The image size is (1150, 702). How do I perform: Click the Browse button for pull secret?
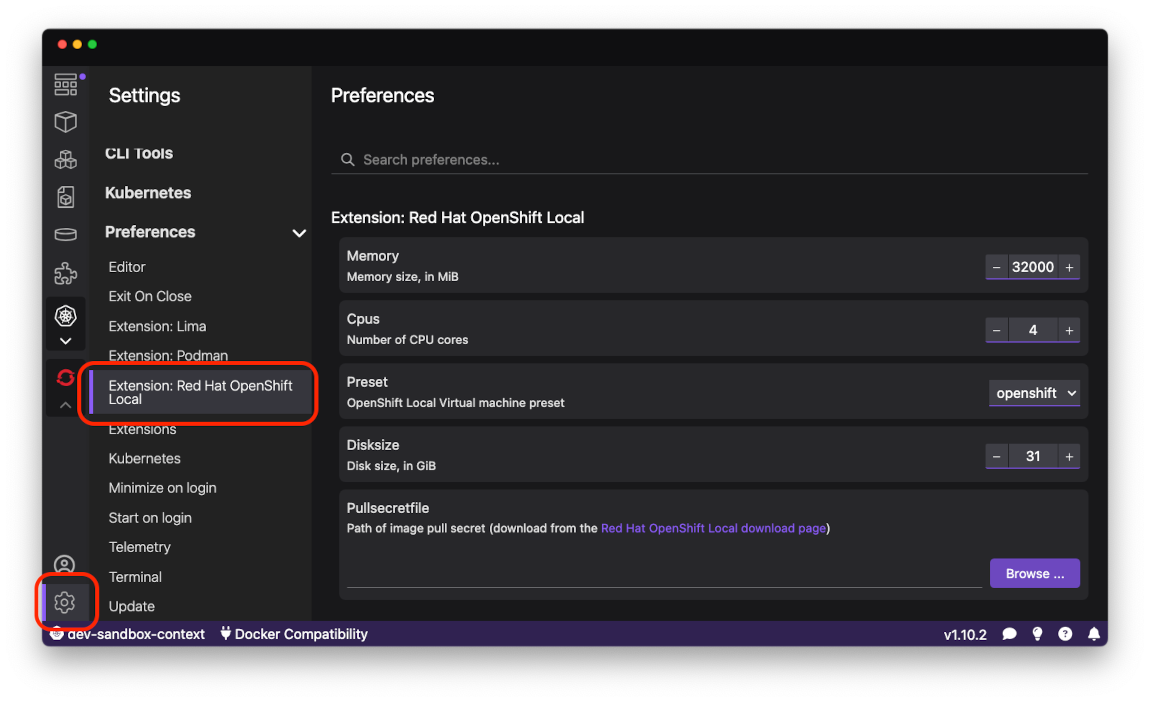1034,574
